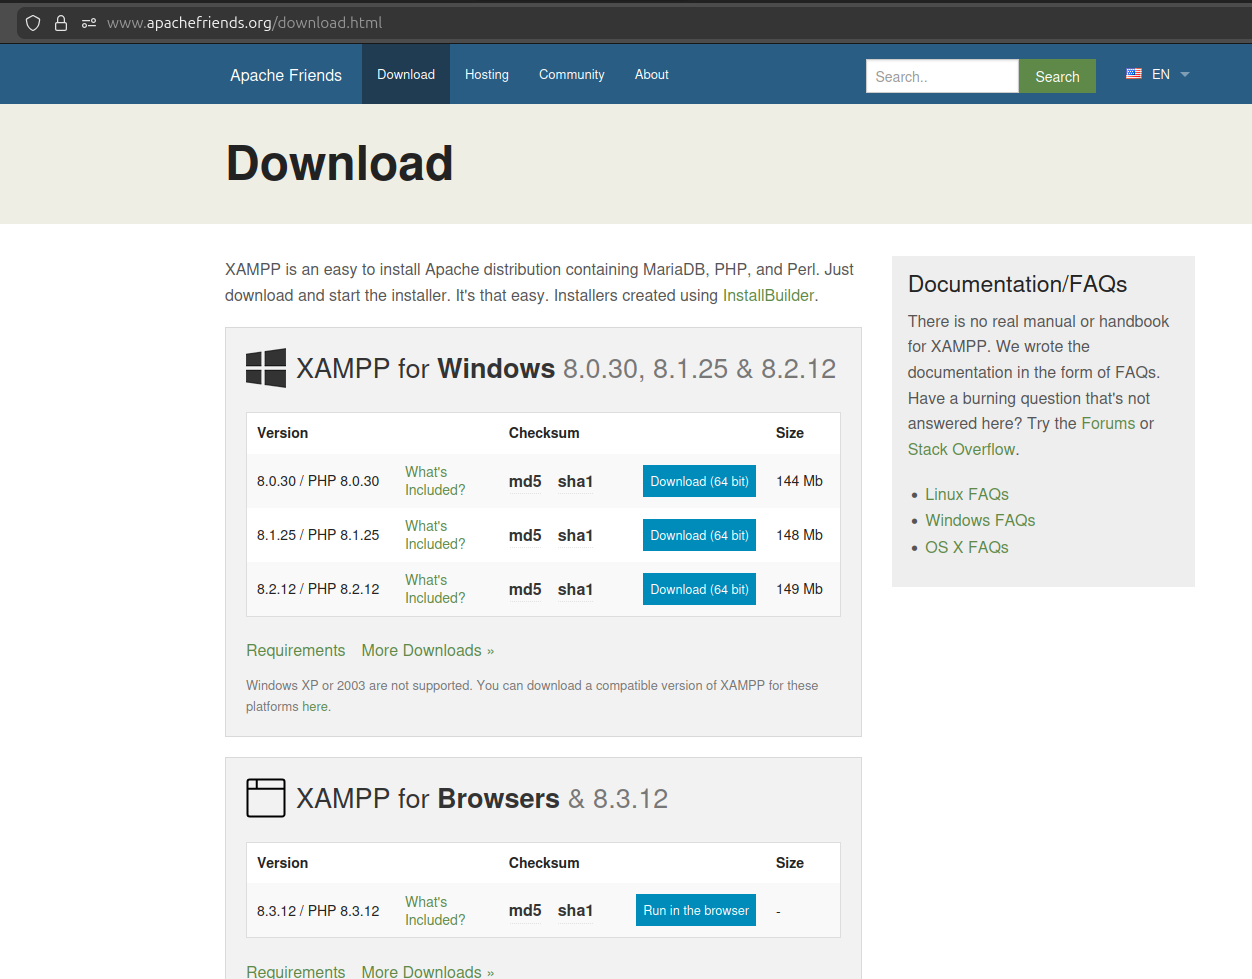Click the padlock icon in the address bar
Screen dimensions: 1252x979
tap(60, 22)
